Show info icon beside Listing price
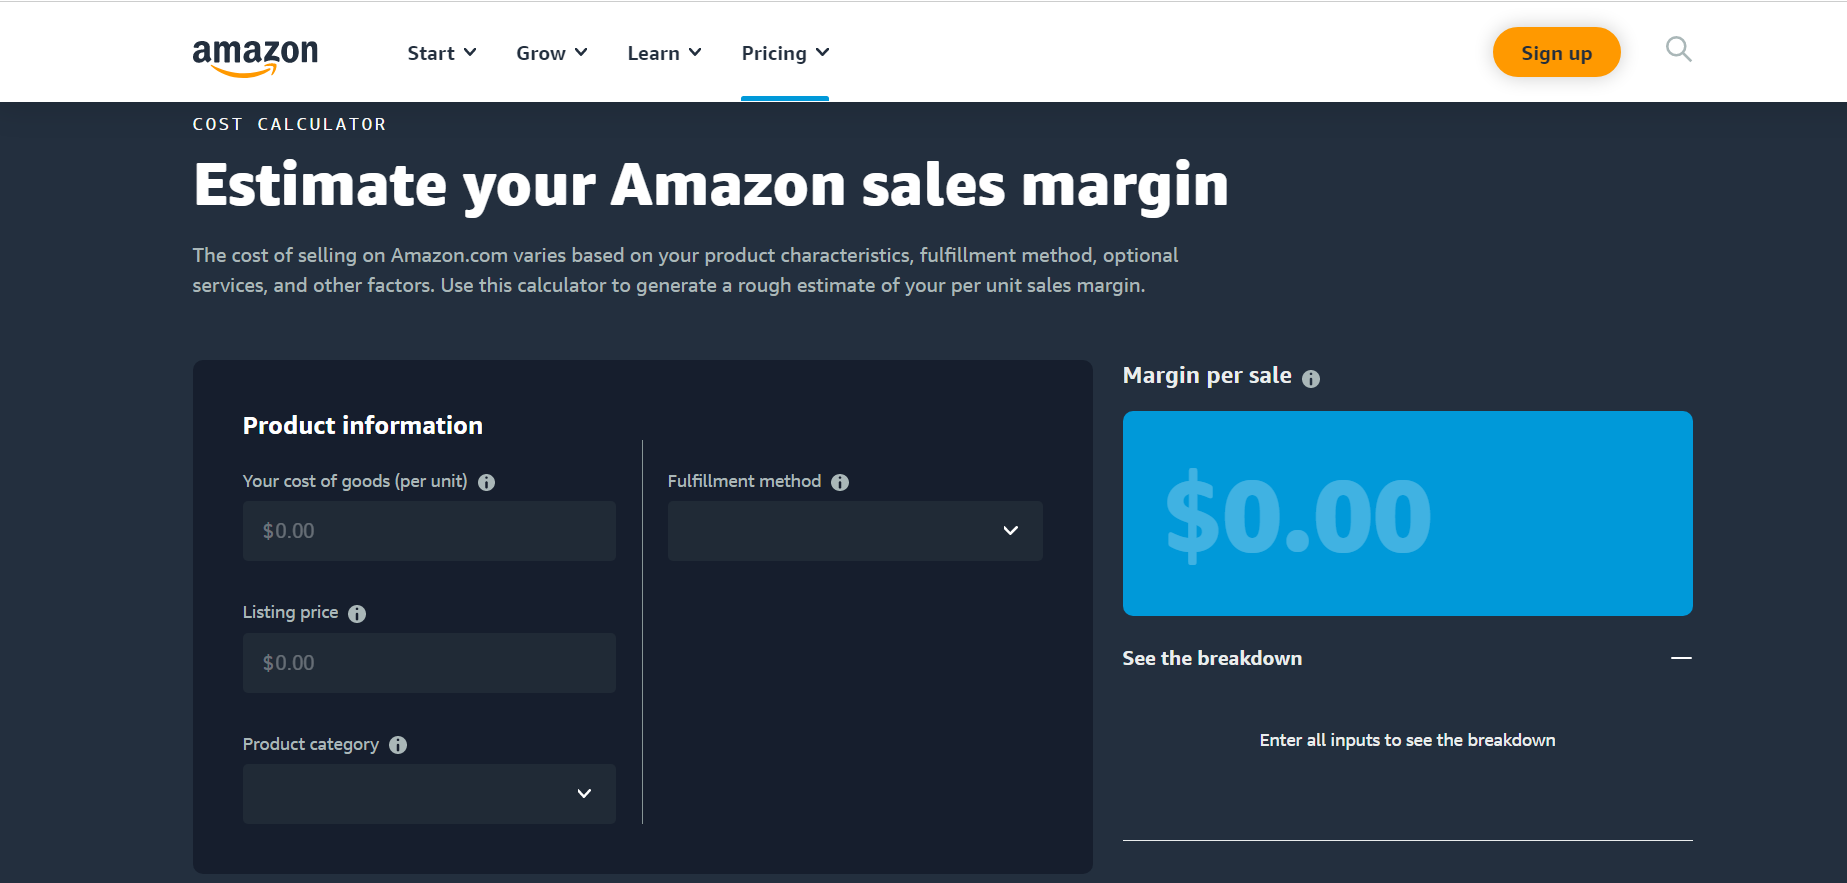 point(357,614)
